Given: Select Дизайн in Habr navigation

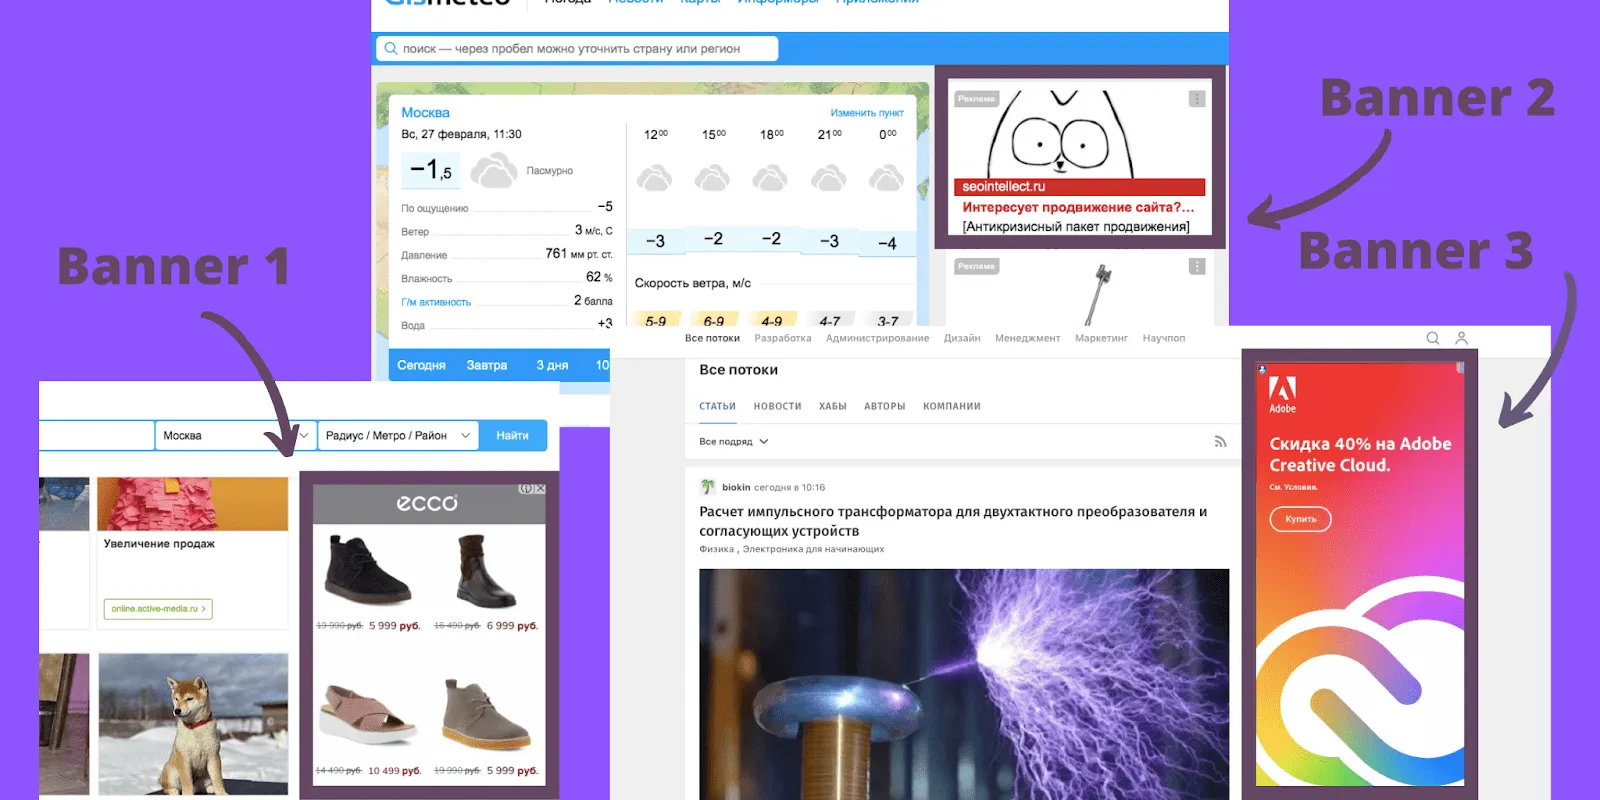Looking at the screenshot, I should click(962, 338).
